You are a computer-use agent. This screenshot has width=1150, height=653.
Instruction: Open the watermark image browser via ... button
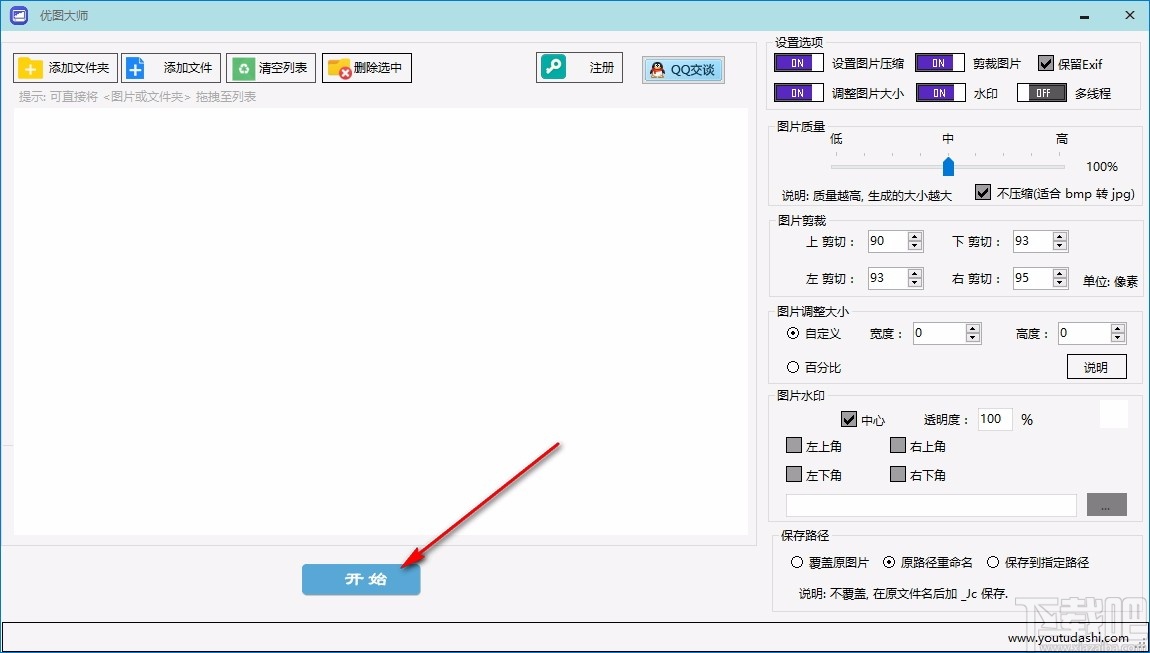(x=1106, y=505)
